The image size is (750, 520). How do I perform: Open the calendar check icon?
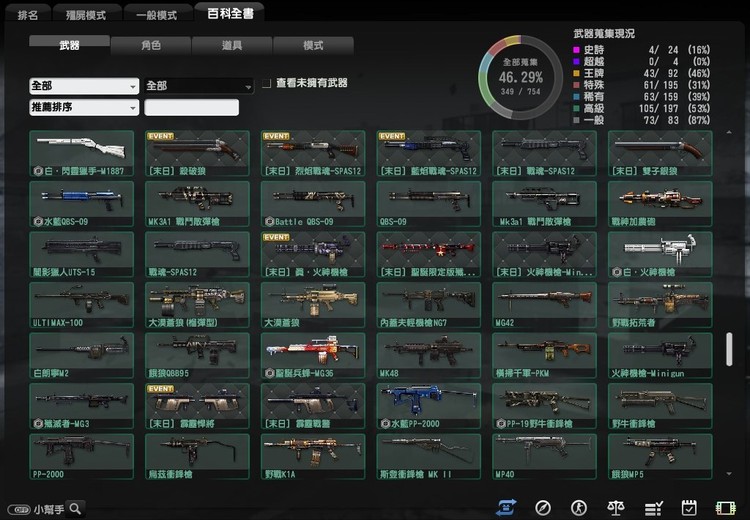[x=689, y=507]
